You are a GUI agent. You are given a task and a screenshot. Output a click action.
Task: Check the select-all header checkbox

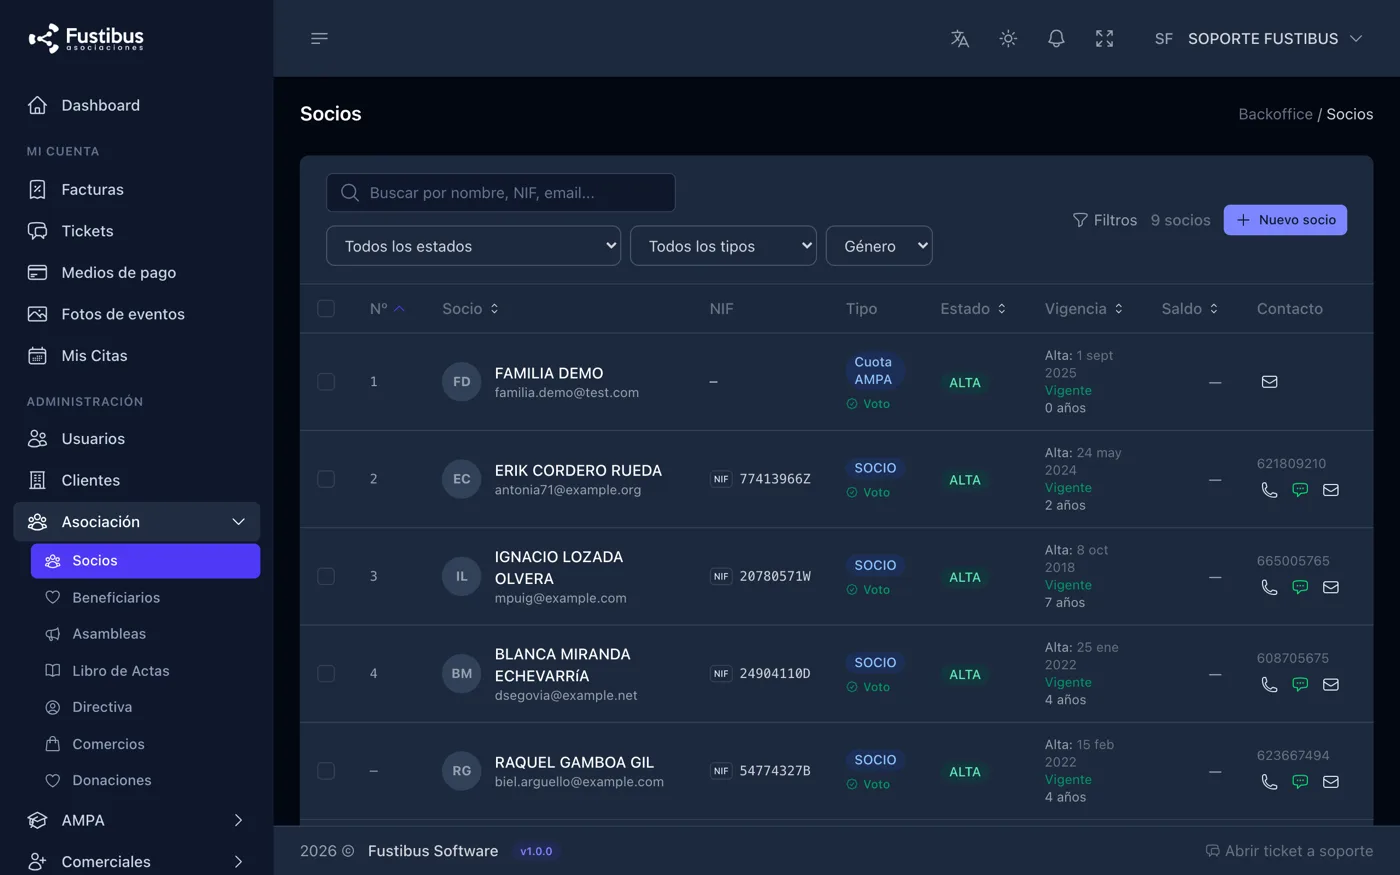pos(326,308)
